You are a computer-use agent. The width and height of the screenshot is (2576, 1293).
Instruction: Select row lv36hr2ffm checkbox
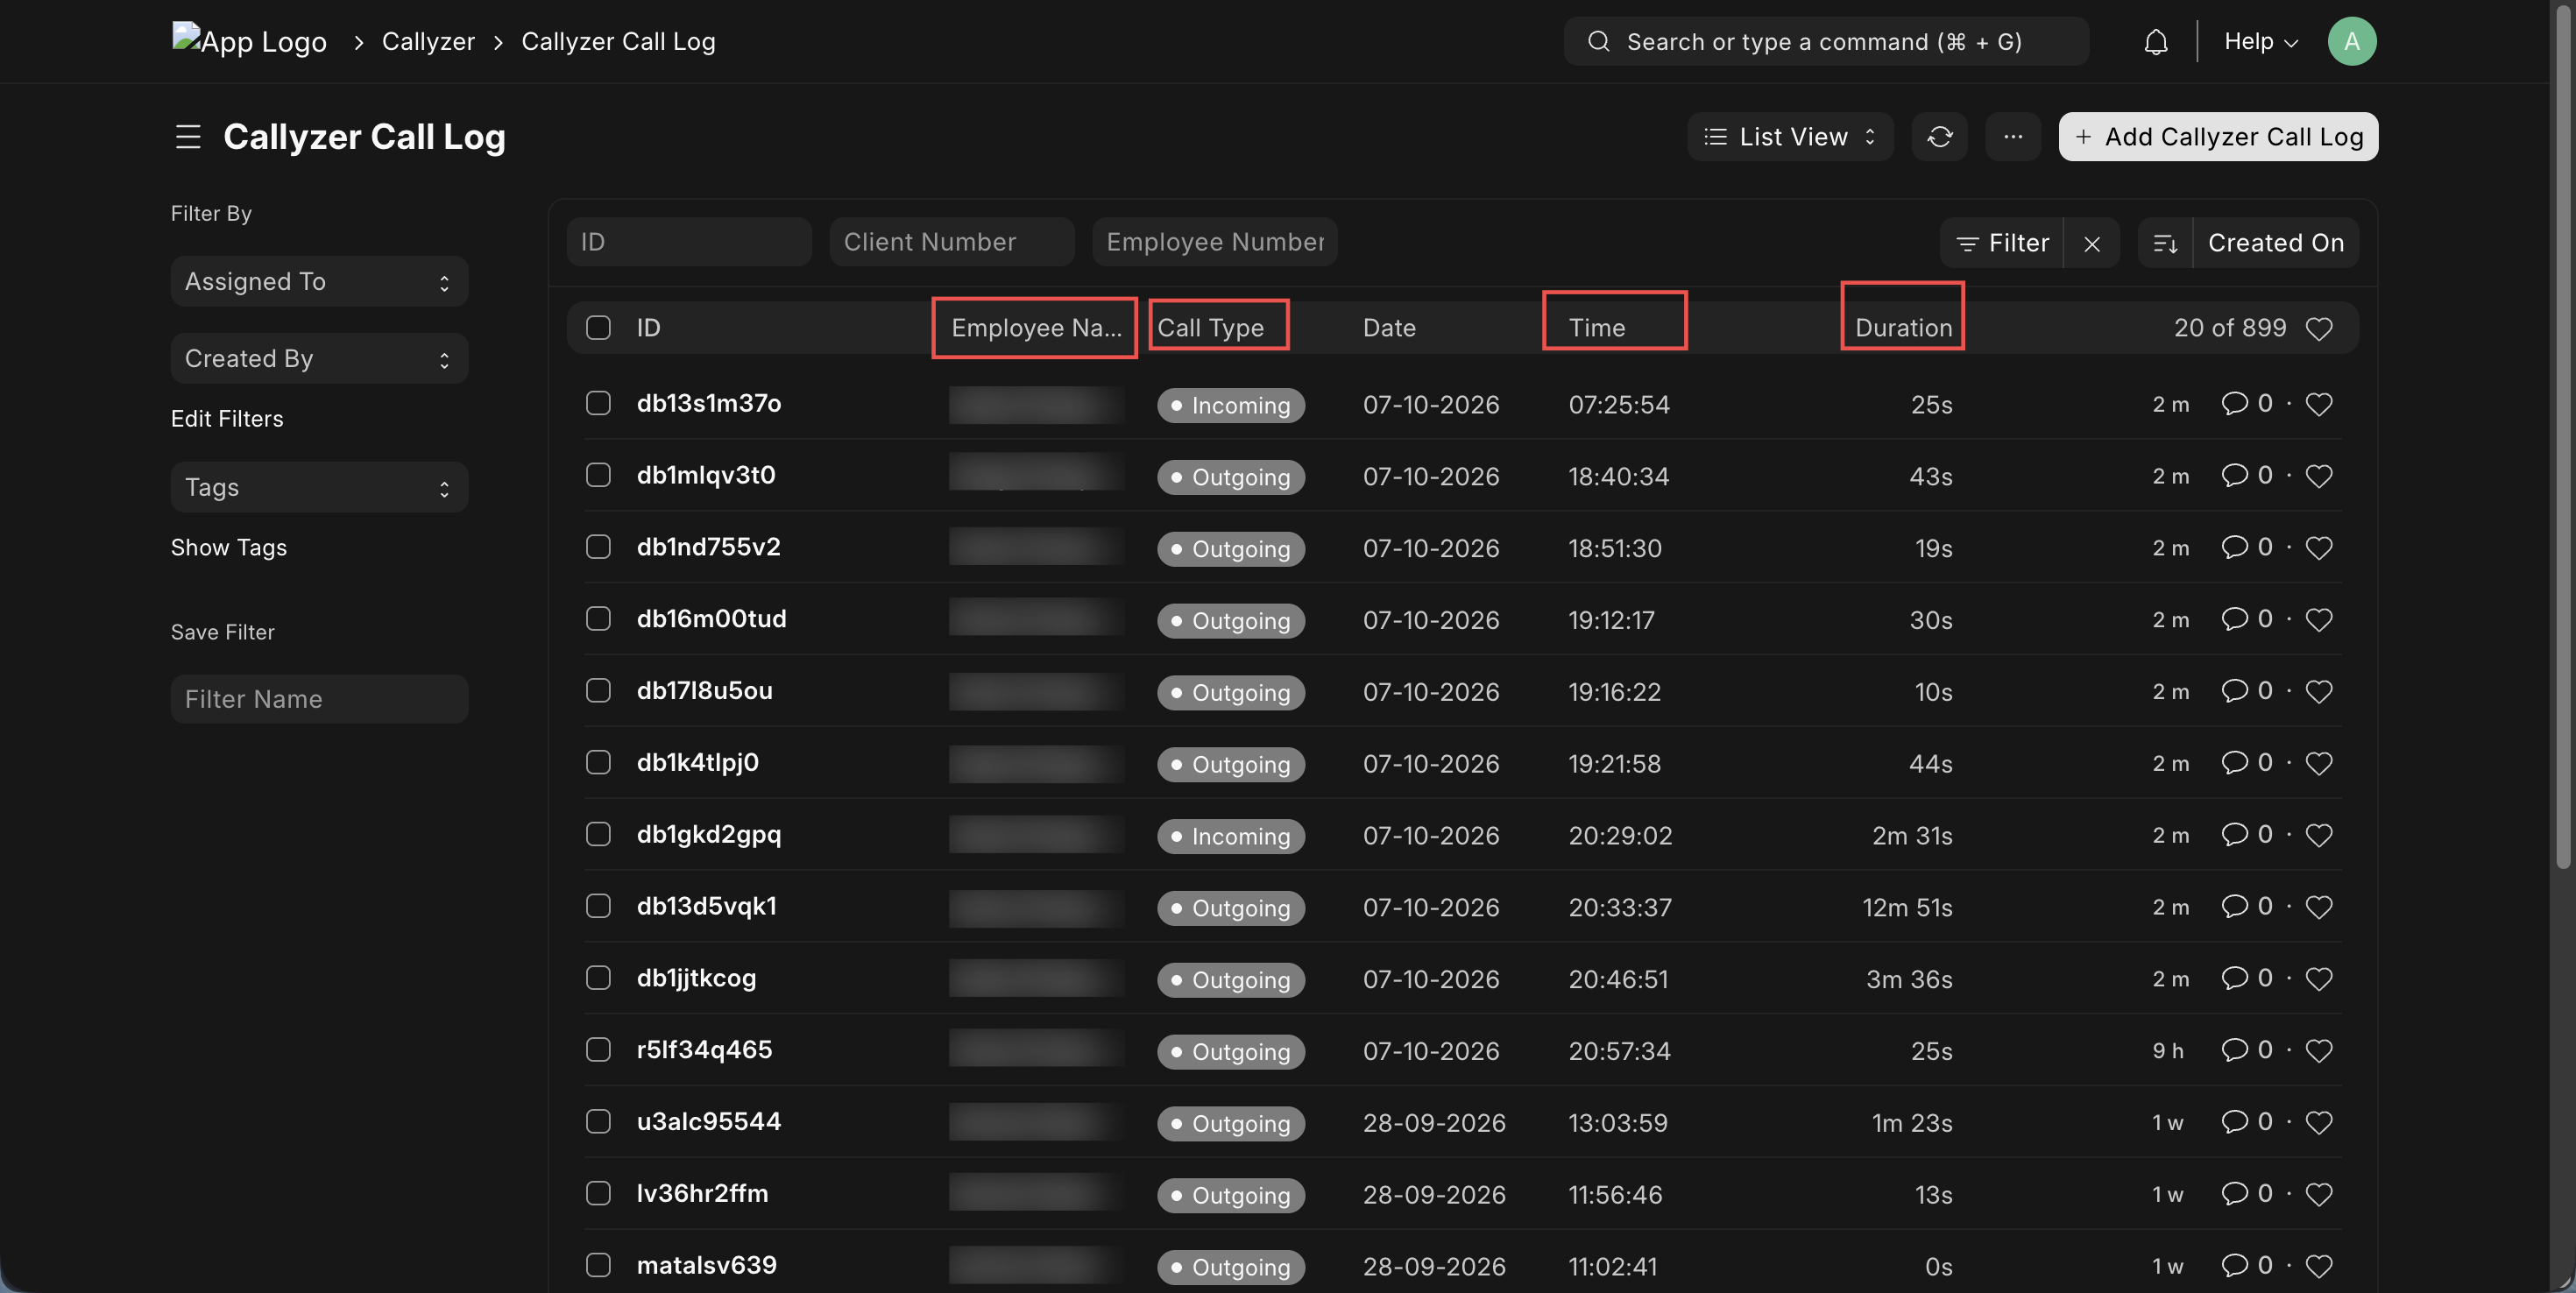click(x=598, y=1193)
